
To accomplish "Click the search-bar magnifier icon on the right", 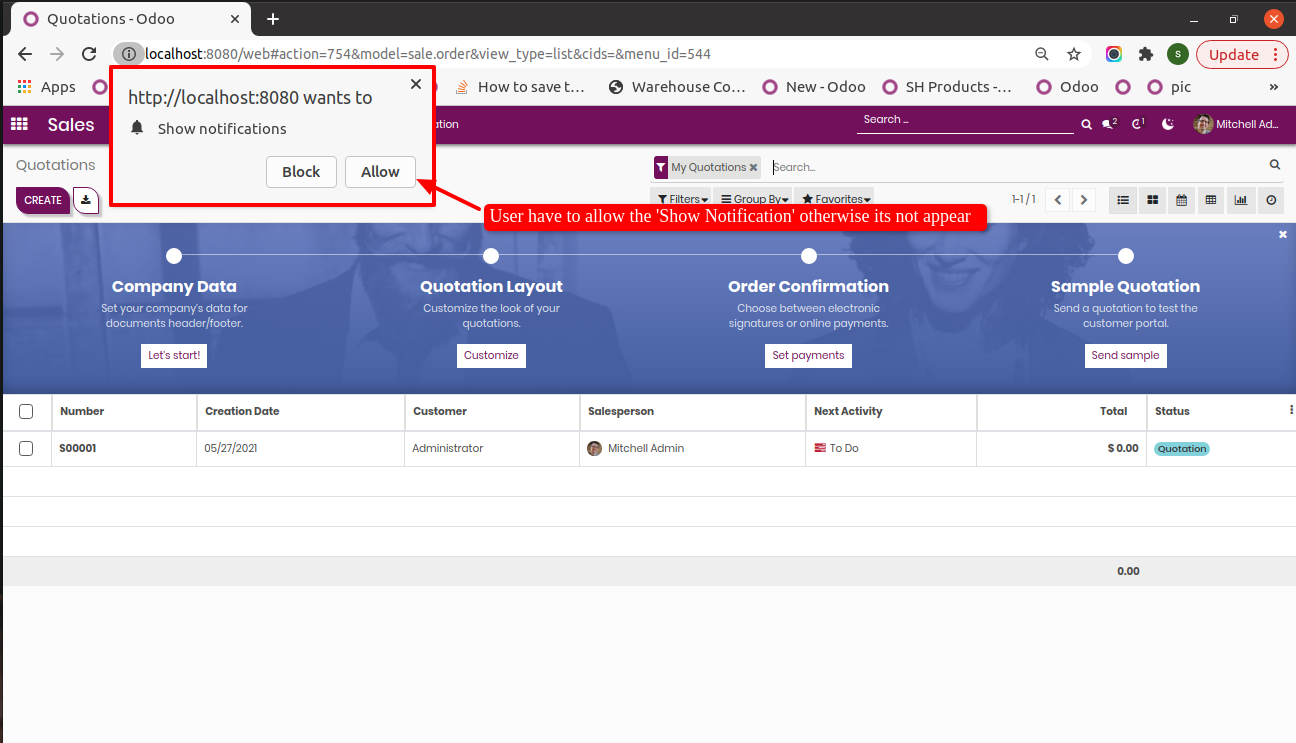I will coord(1275,165).
